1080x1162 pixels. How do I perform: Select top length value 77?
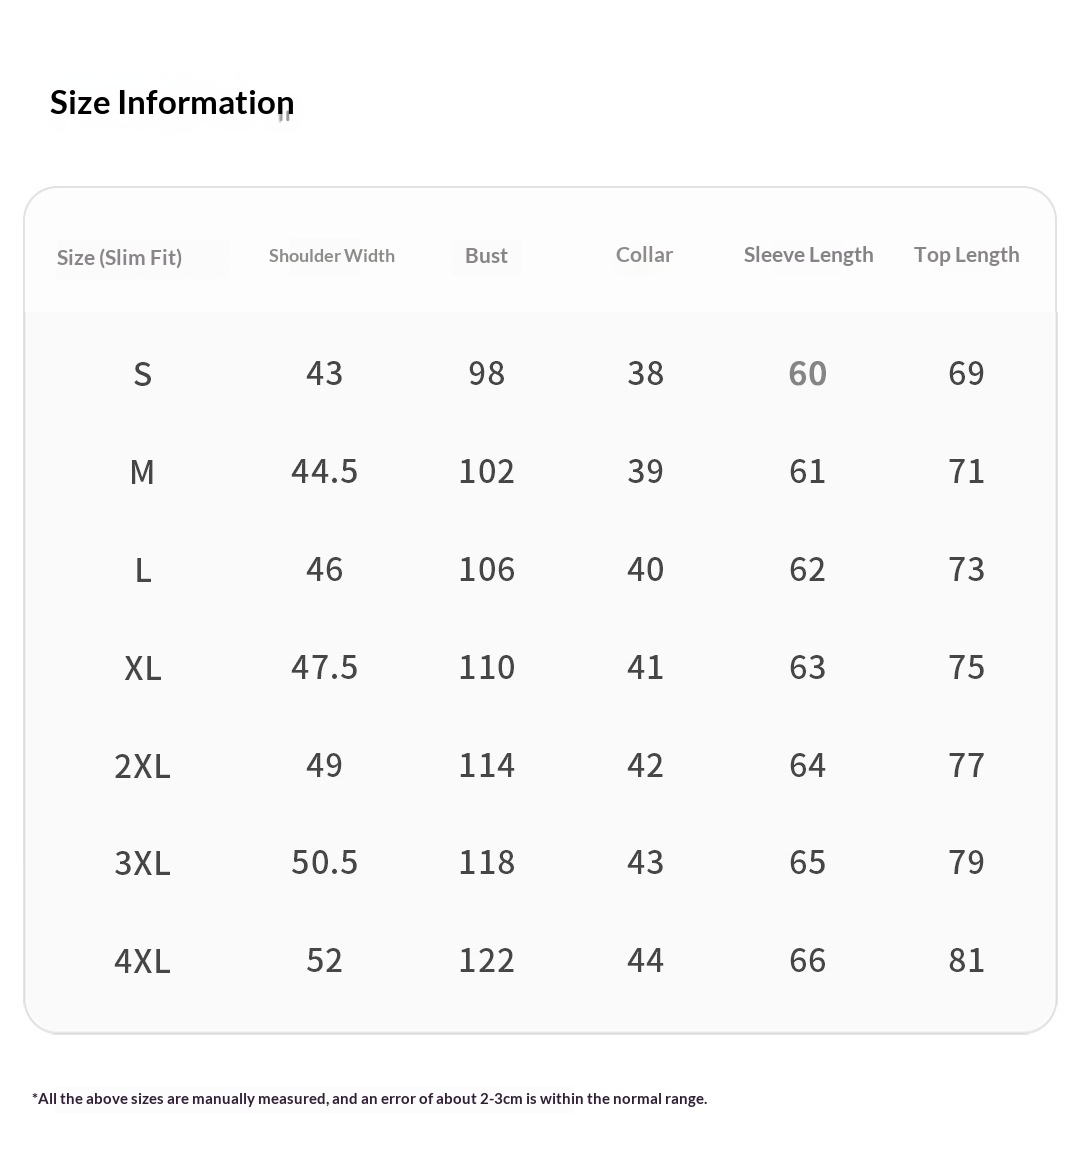click(966, 765)
